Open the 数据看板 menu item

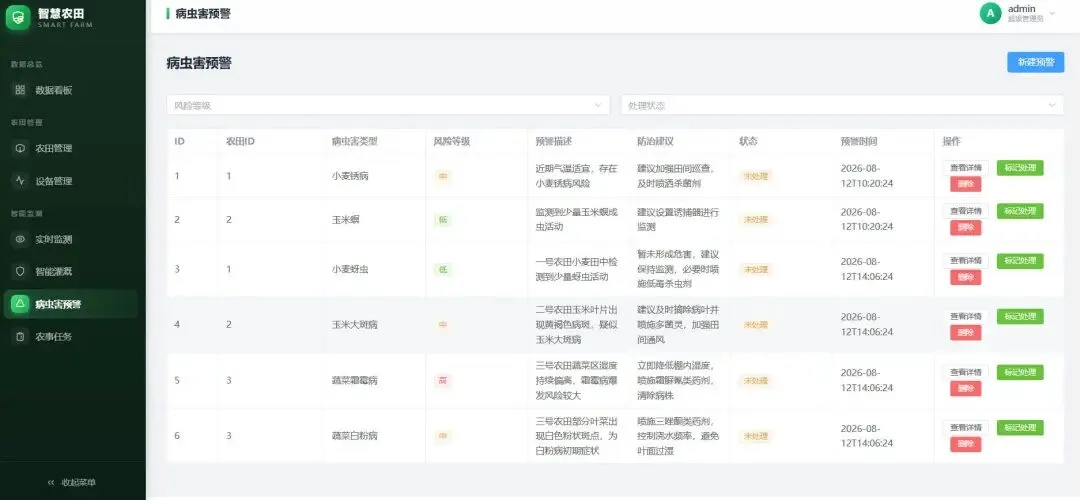tap(71, 90)
